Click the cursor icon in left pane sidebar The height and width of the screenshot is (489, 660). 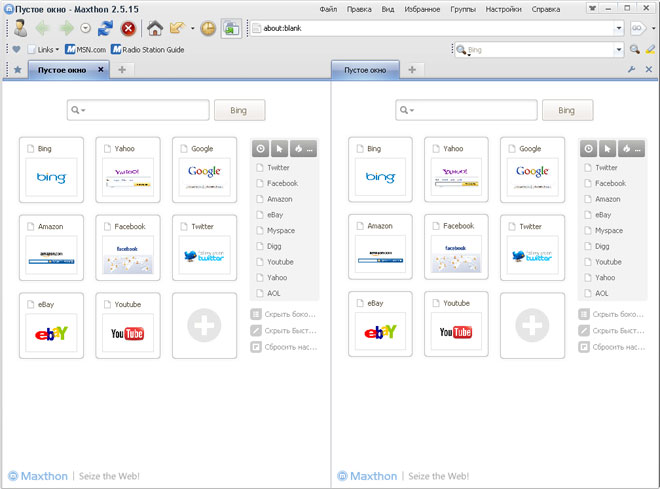tap(279, 149)
